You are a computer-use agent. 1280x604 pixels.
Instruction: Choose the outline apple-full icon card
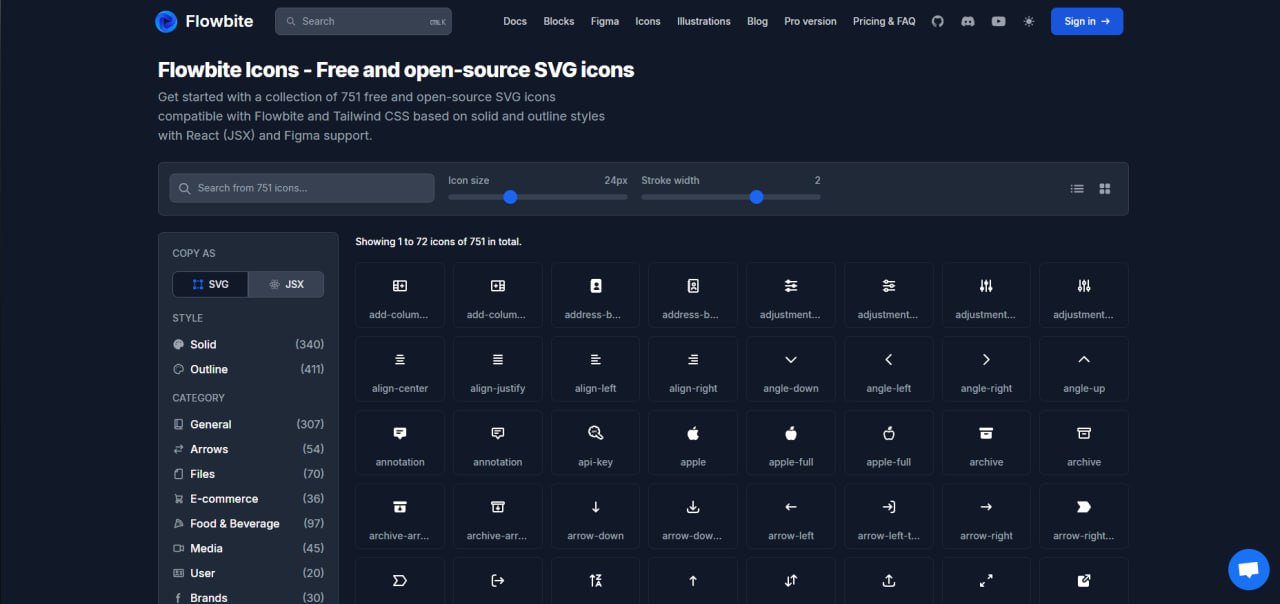(x=889, y=443)
